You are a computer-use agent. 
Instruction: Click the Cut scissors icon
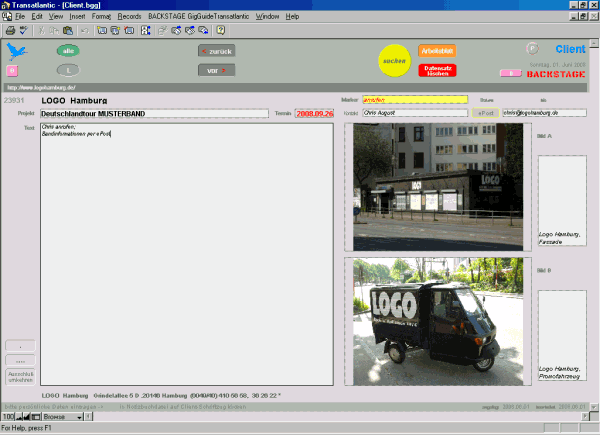pyautogui.click(x=41, y=30)
